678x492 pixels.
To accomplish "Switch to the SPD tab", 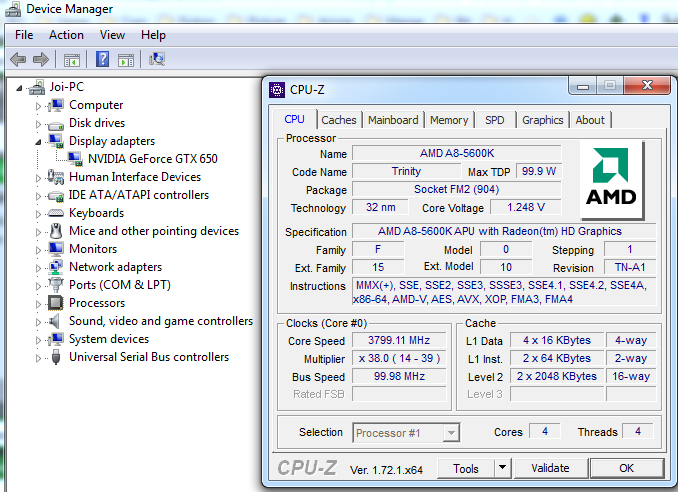I will coord(495,120).
